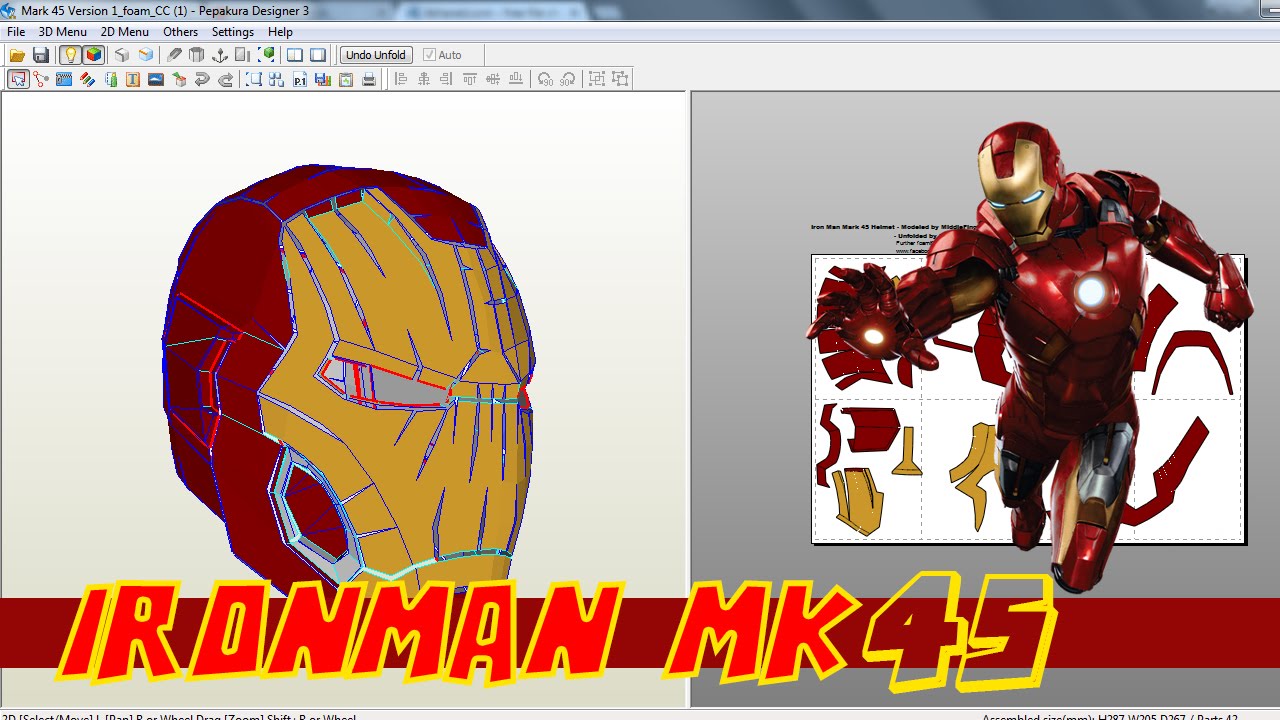
Task: Select the colored pencils edge color tool
Action: coord(87,79)
